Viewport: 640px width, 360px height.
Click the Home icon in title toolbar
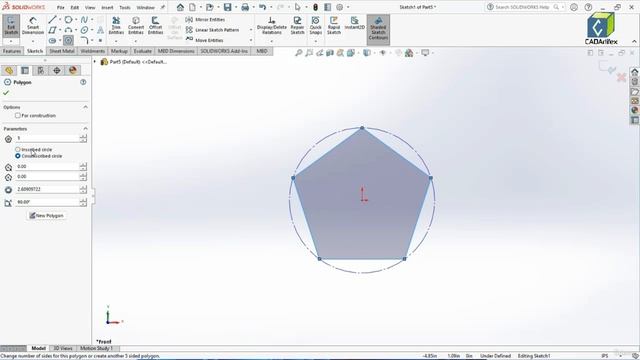(x=180, y=7)
